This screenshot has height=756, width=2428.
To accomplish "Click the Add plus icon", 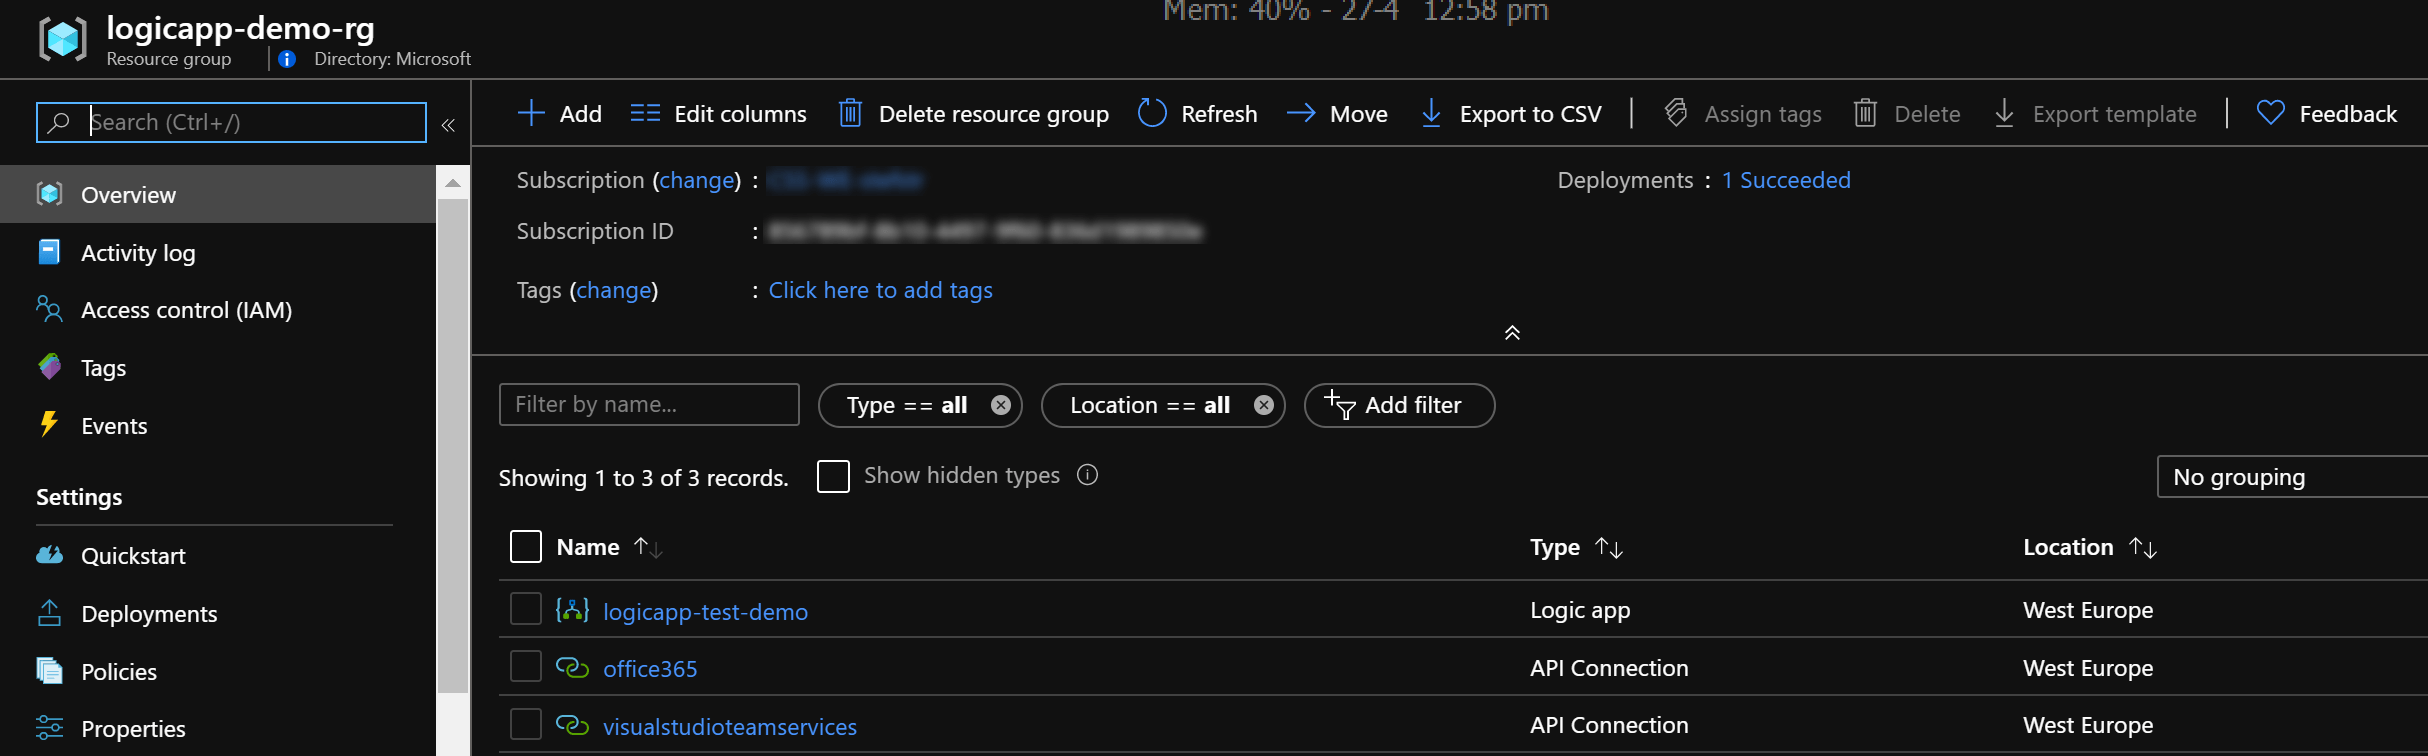I will [x=531, y=113].
